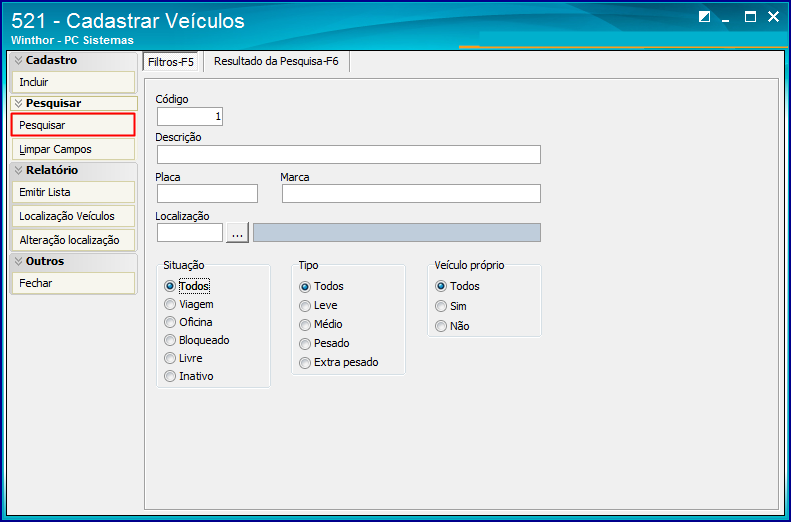Click Alteração localização button

point(73,240)
